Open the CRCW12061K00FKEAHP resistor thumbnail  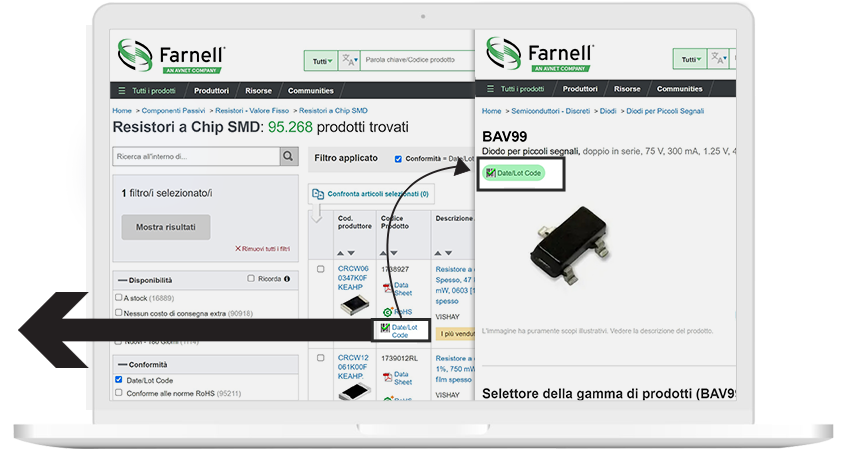click(355, 391)
